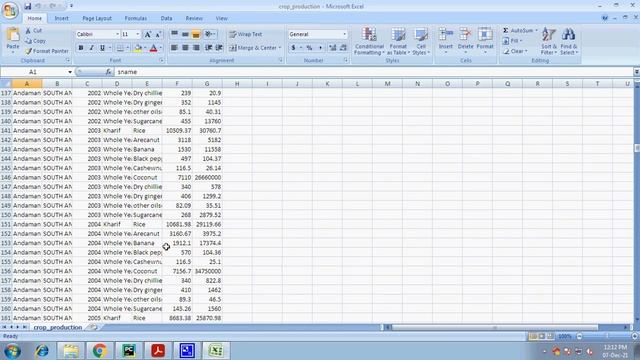Toggle bold formatting
The width and height of the screenshot is (640, 360).
(81, 48)
